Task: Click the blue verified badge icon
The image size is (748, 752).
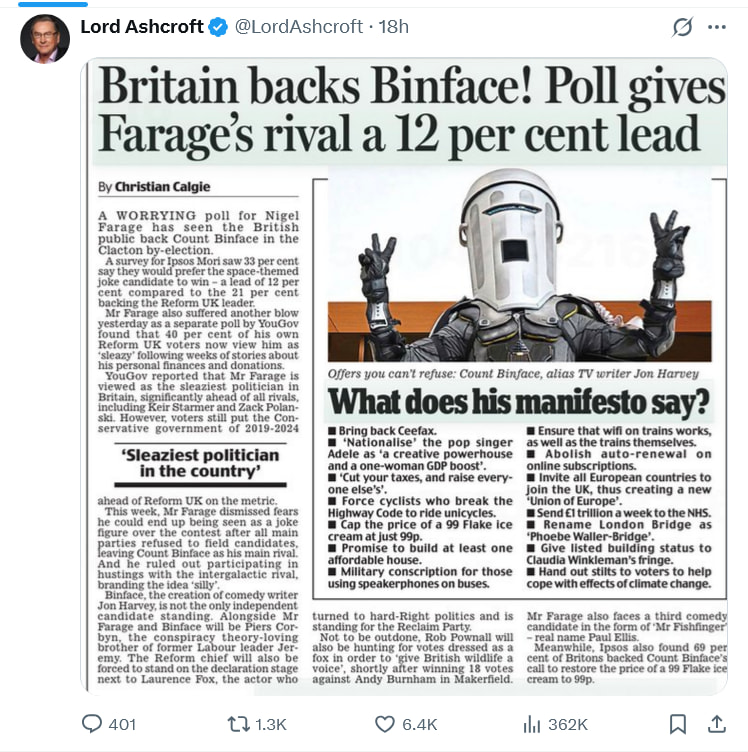Action: pos(218,27)
